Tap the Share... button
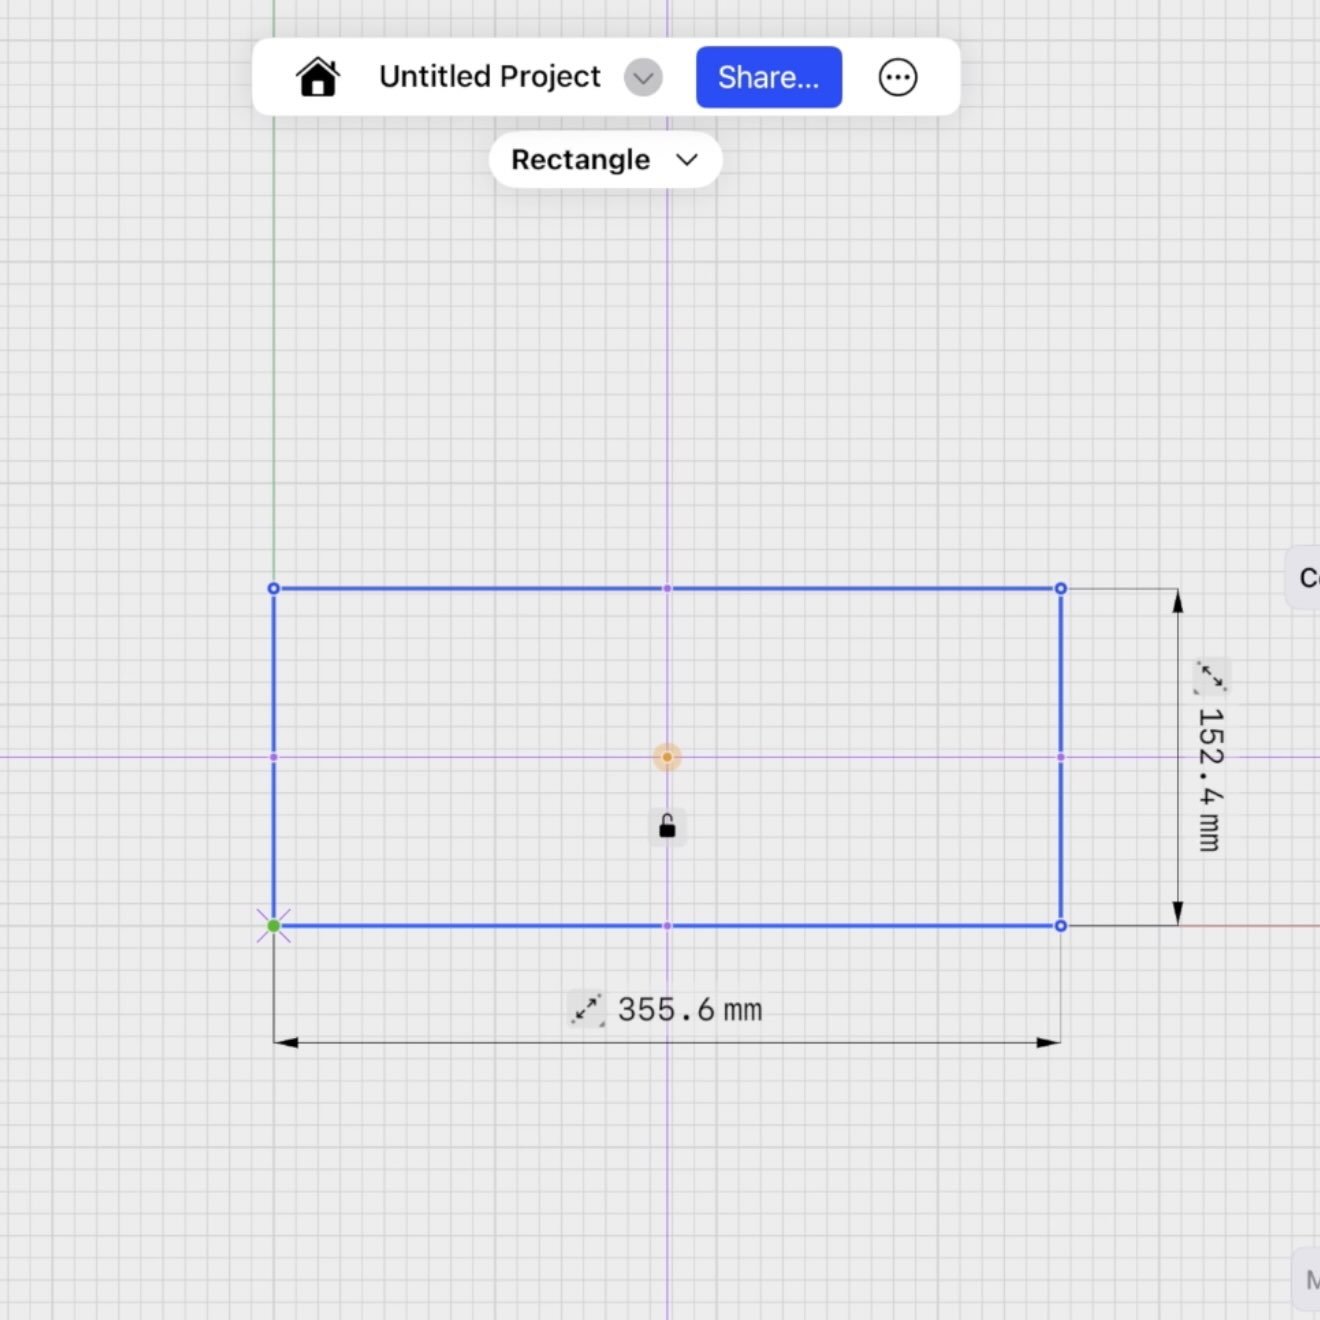This screenshot has height=1320, width=1320. click(768, 77)
